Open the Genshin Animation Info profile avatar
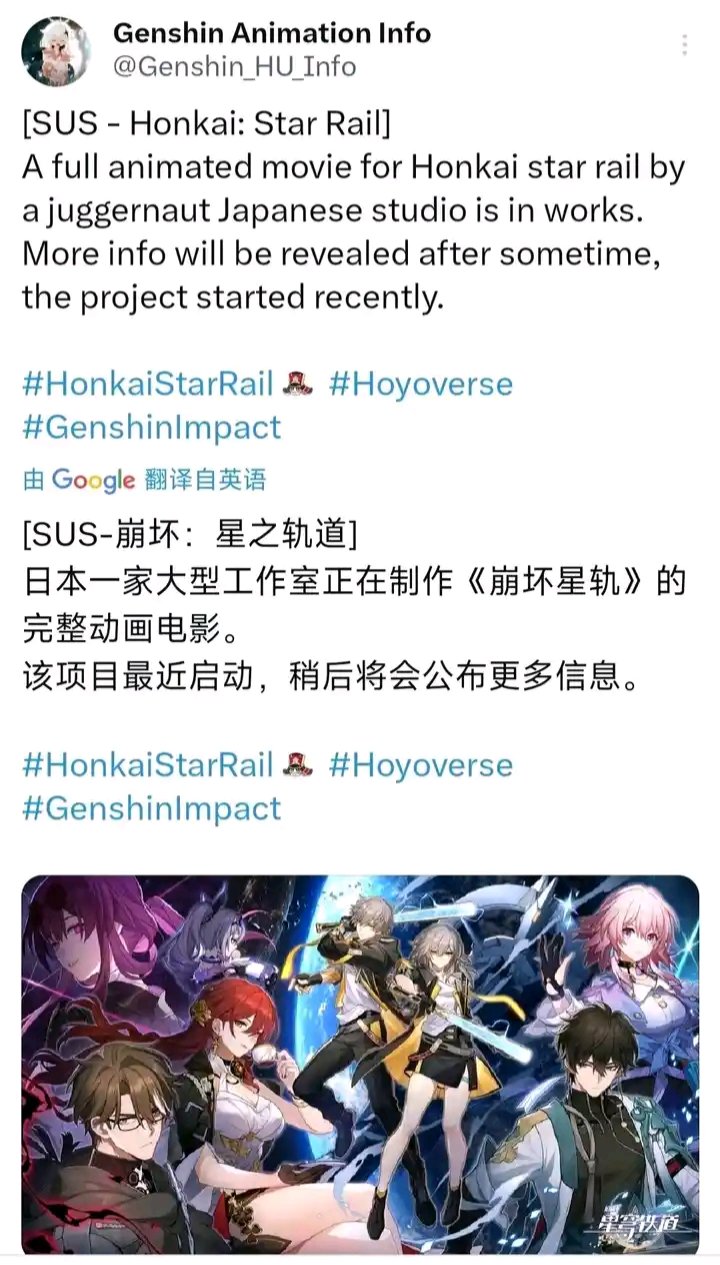The width and height of the screenshot is (720, 1265). click(x=56, y=51)
